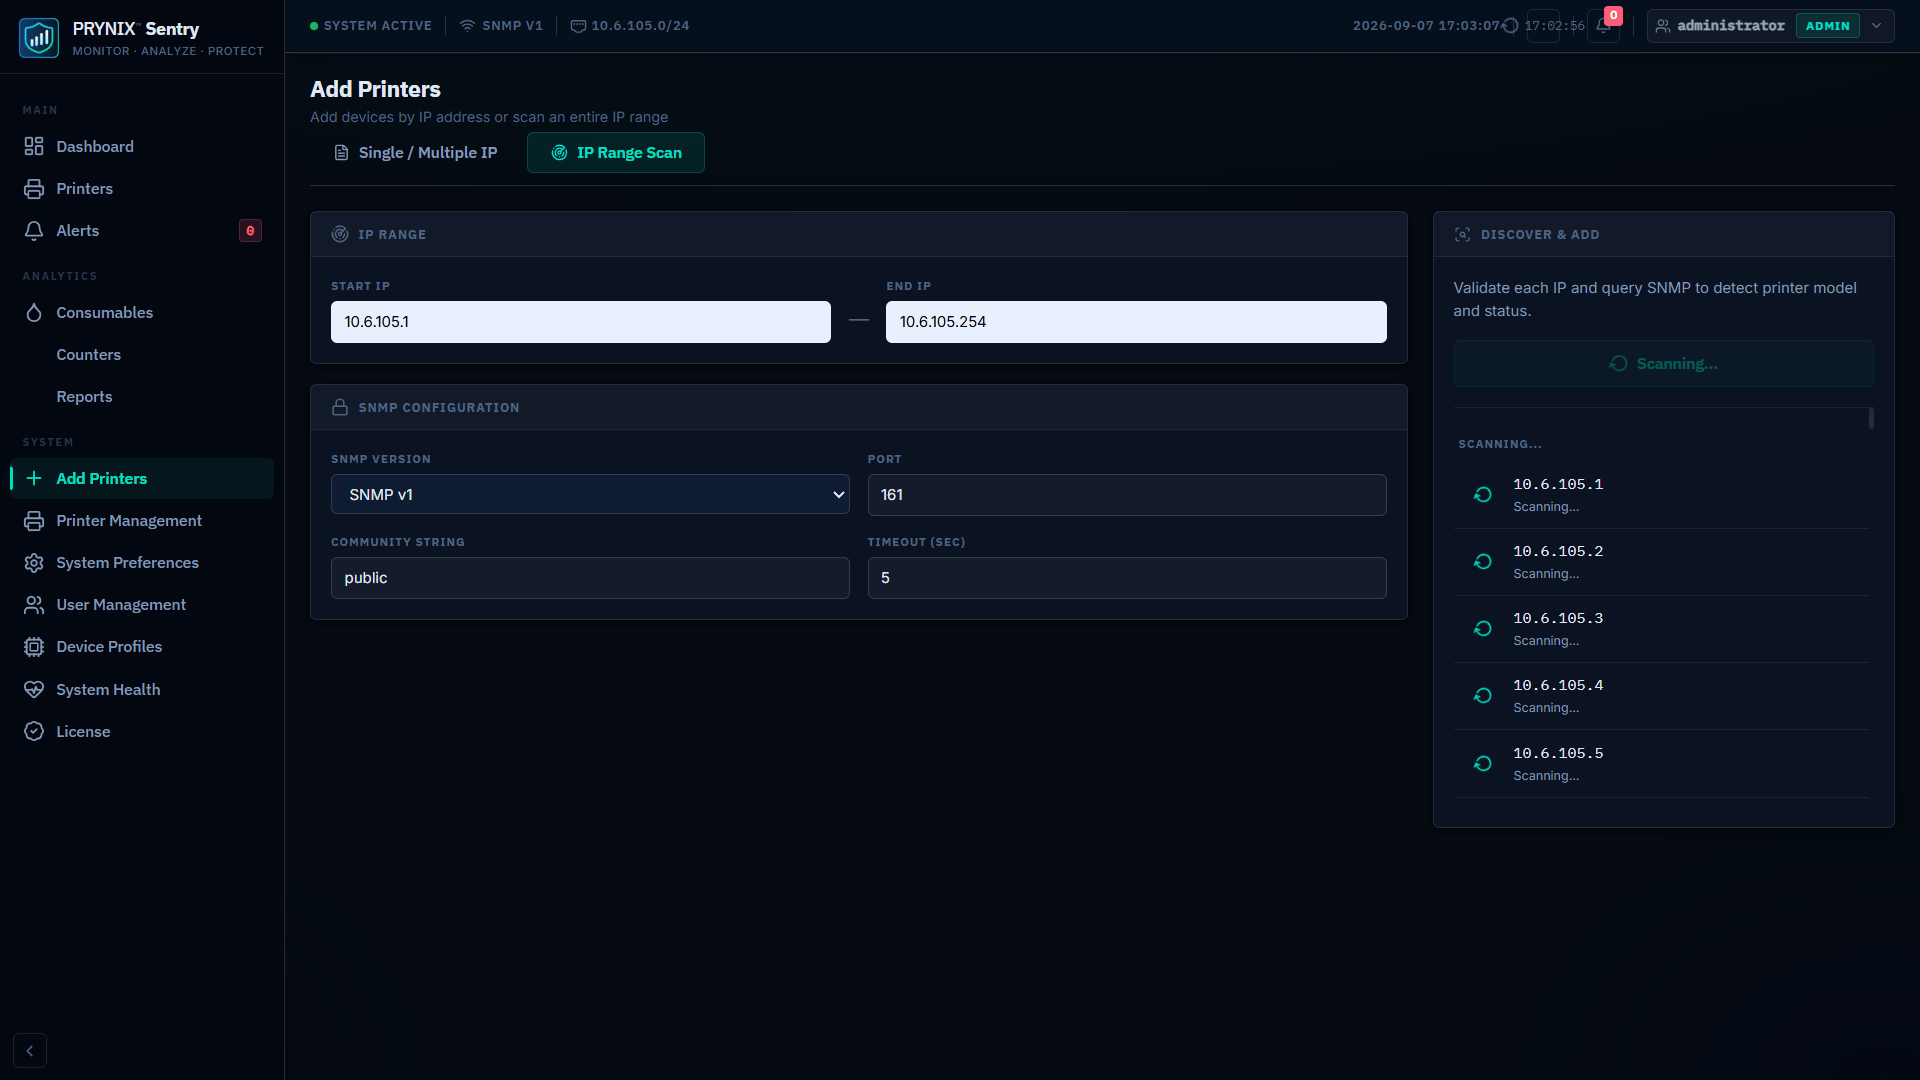Click the User Management people icon
The width and height of the screenshot is (1920, 1080).
[x=34, y=605]
